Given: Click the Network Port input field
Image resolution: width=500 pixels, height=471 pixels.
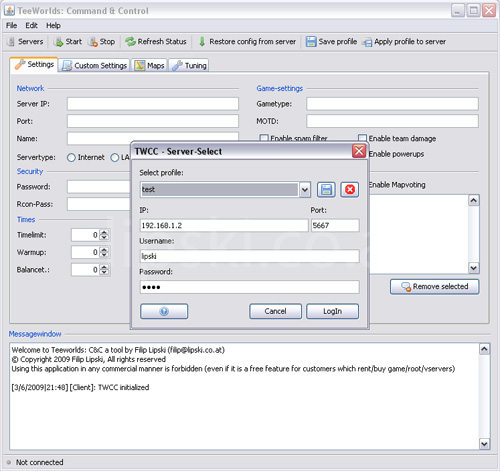Looking at the screenshot, I should pos(153,121).
